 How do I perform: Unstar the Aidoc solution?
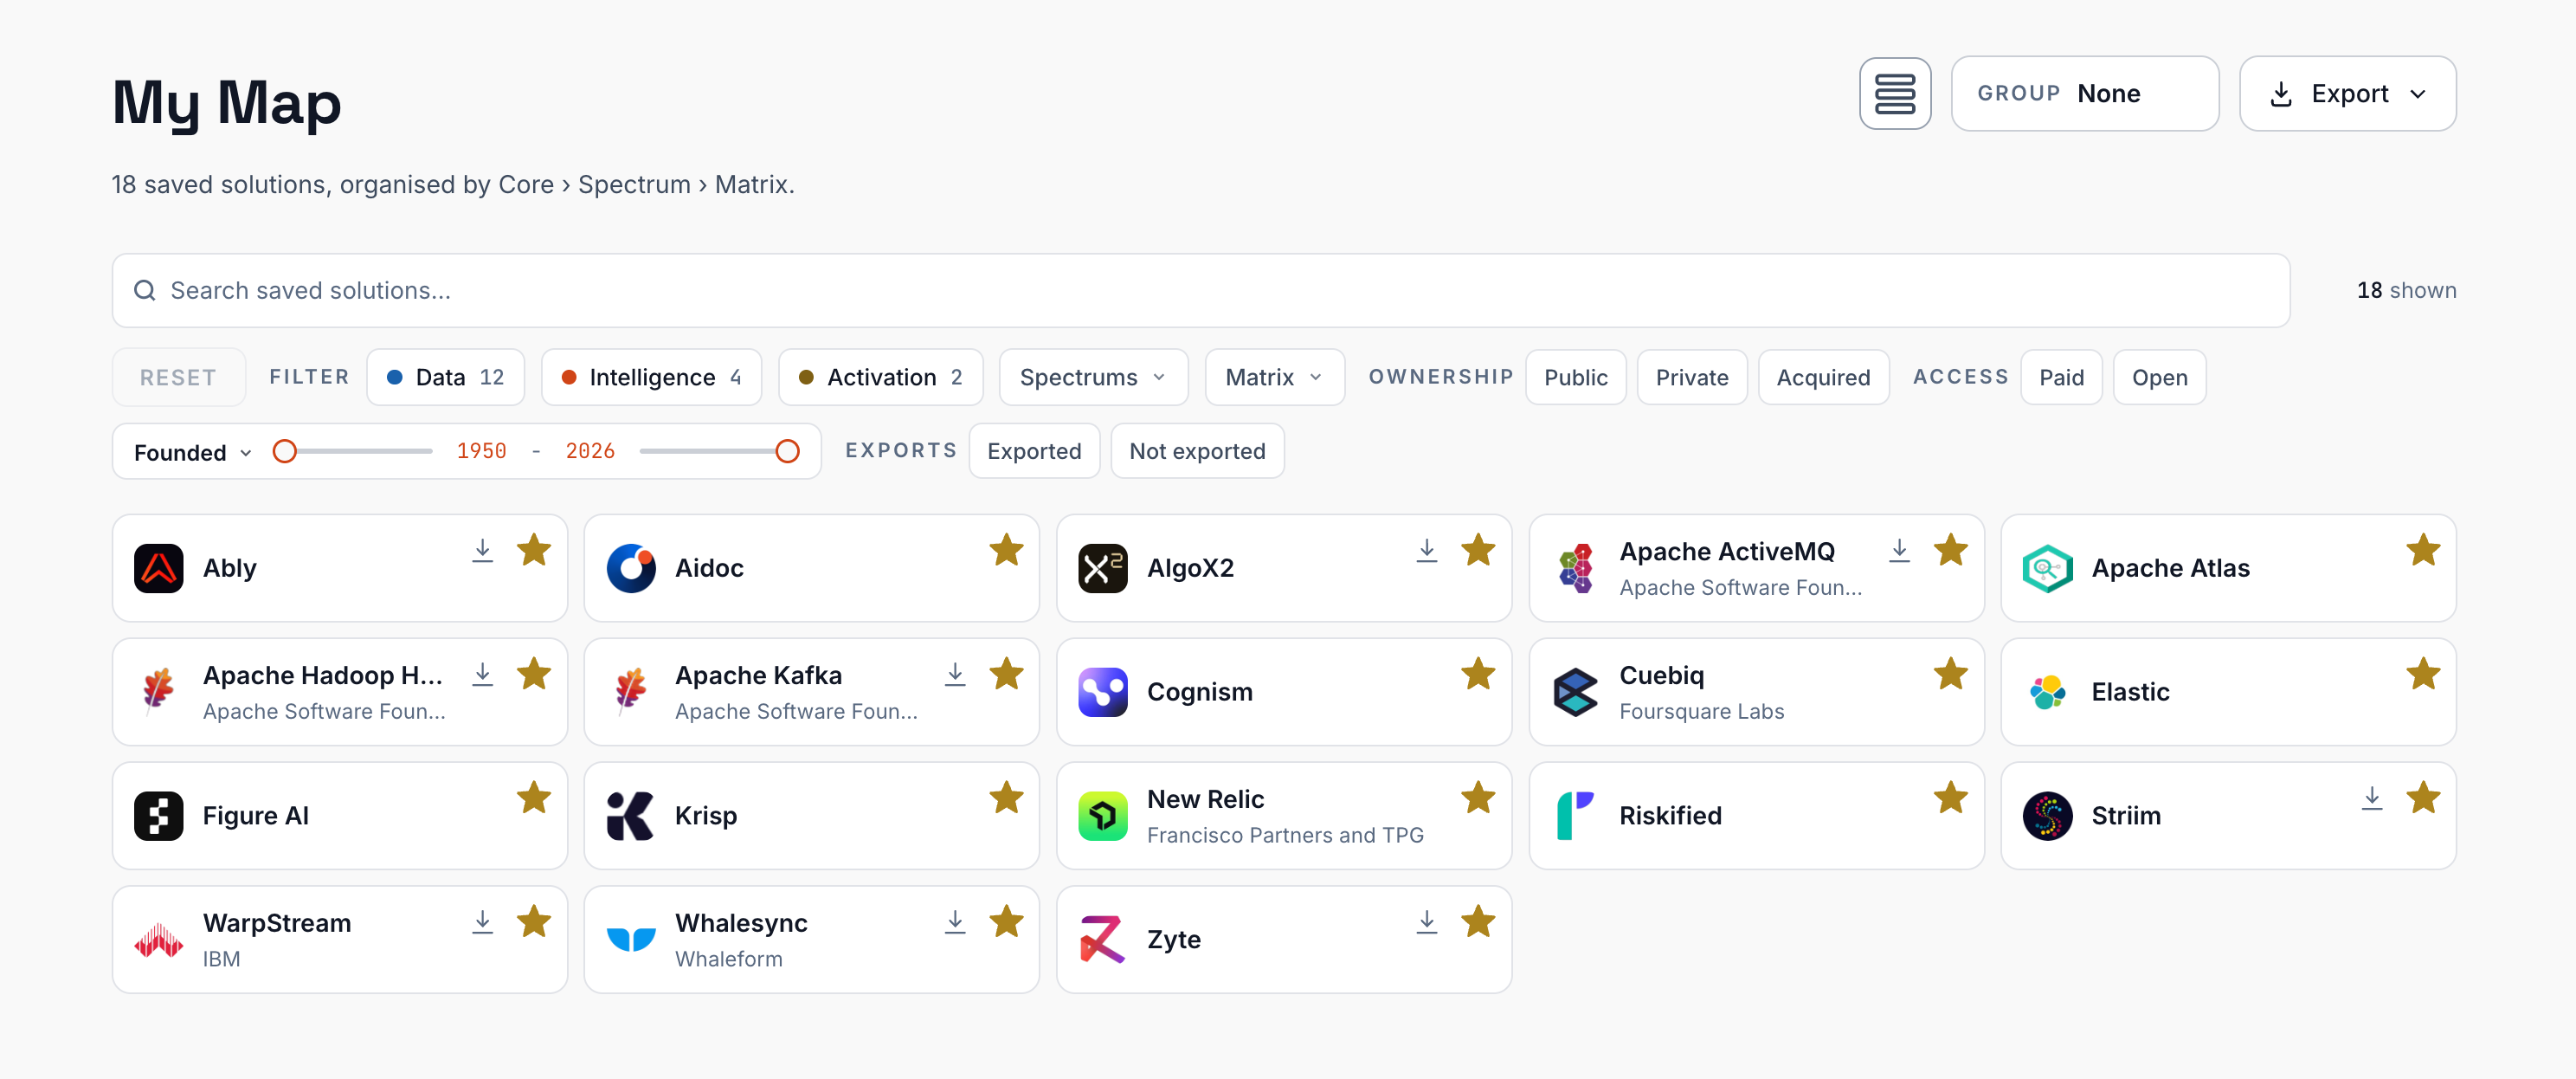click(1006, 551)
